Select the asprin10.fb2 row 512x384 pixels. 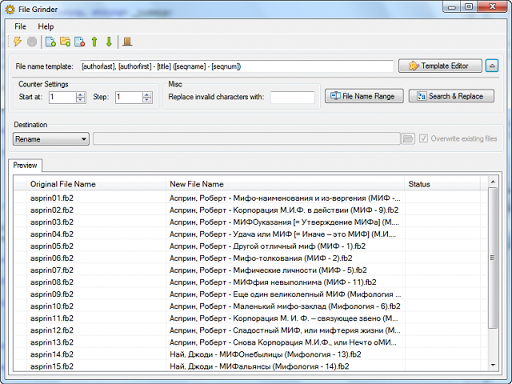pyautogui.click(x=251, y=306)
